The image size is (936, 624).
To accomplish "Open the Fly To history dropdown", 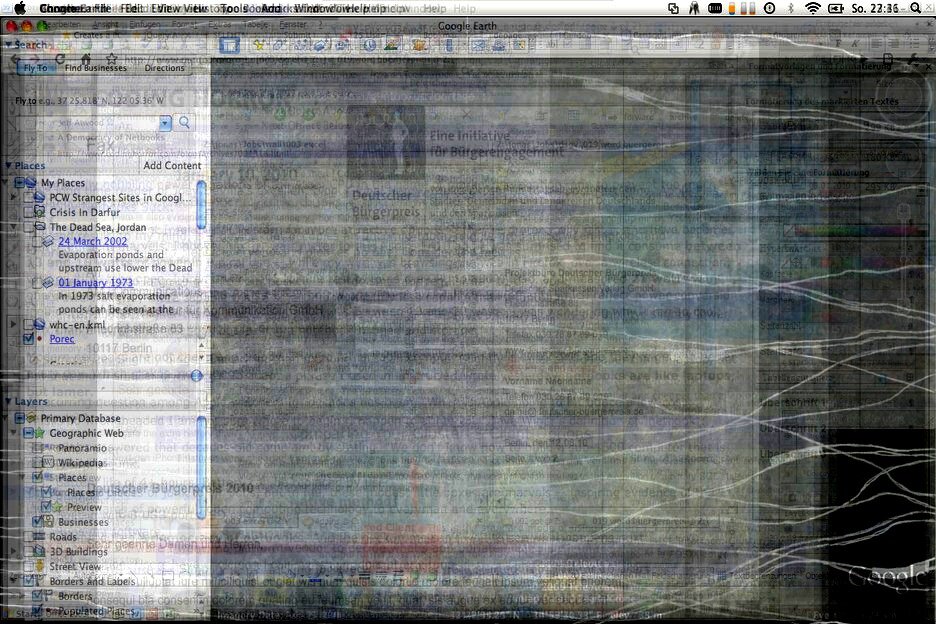I will (x=165, y=123).
